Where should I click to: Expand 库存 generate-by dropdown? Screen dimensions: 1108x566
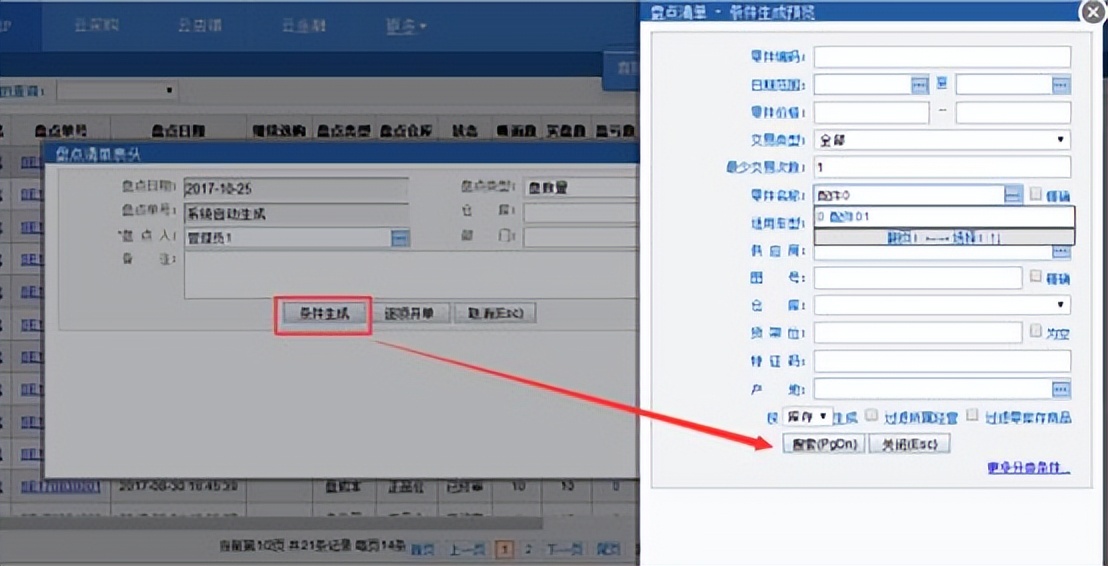[808, 417]
